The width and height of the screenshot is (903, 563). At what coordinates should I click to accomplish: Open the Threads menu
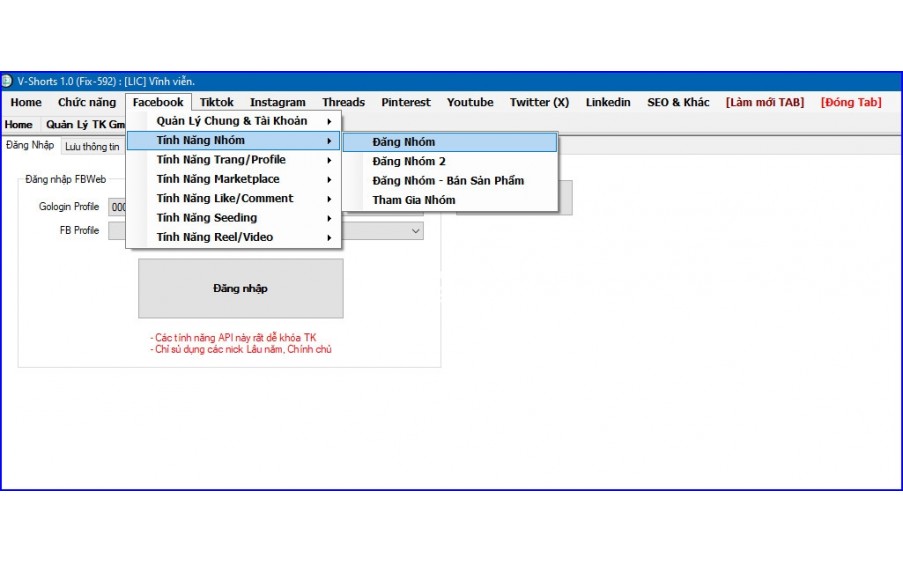(343, 102)
